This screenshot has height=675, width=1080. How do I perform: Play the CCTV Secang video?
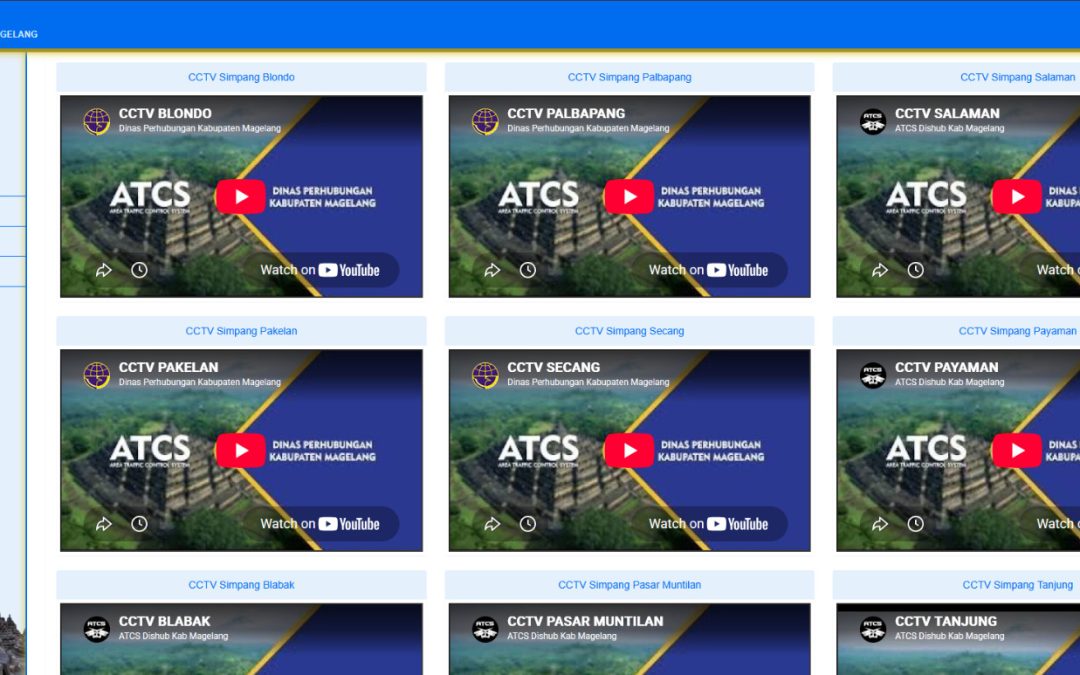click(x=629, y=450)
